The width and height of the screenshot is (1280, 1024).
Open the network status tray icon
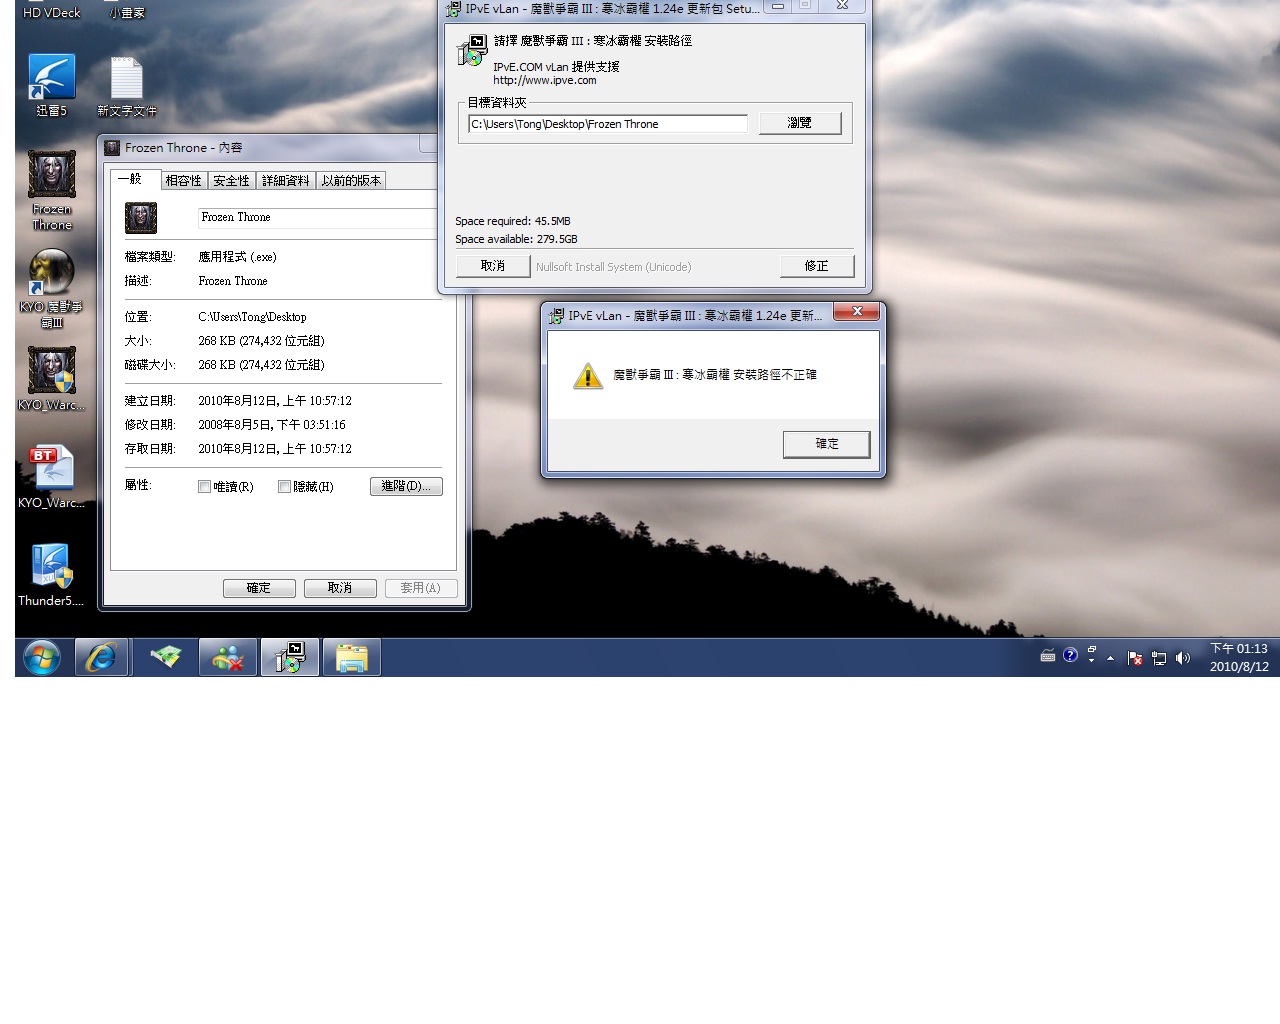click(x=1159, y=658)
